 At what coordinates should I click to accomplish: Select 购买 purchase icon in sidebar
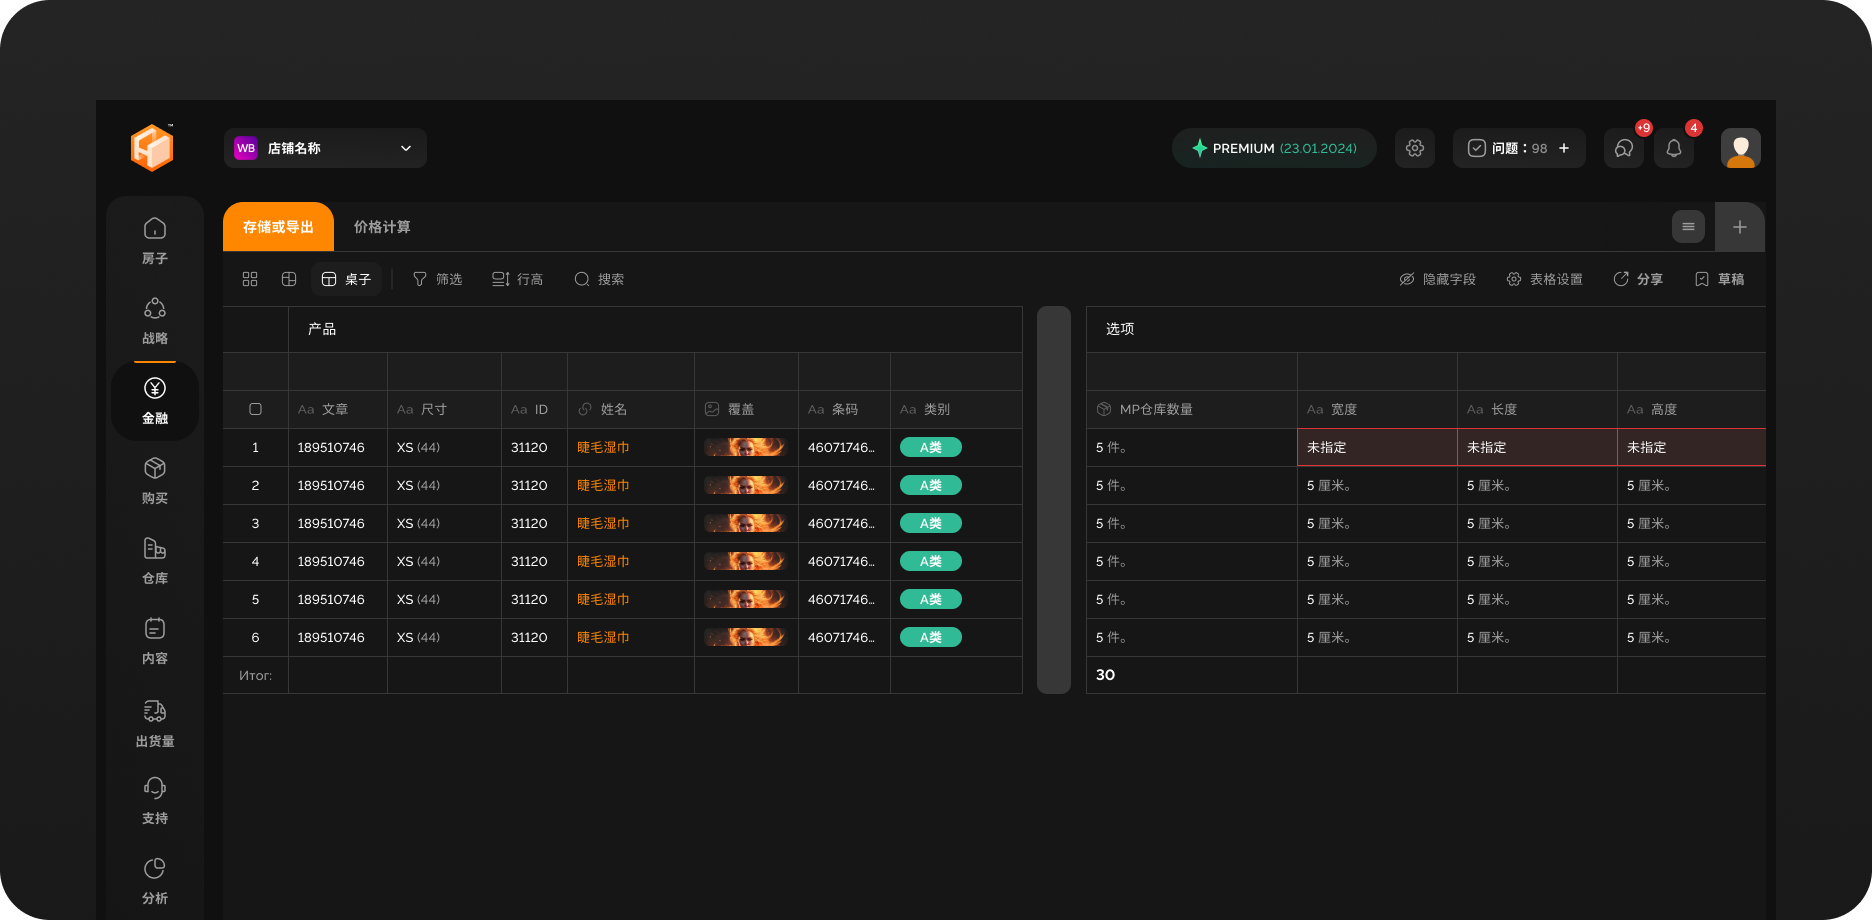click(154, 480)
